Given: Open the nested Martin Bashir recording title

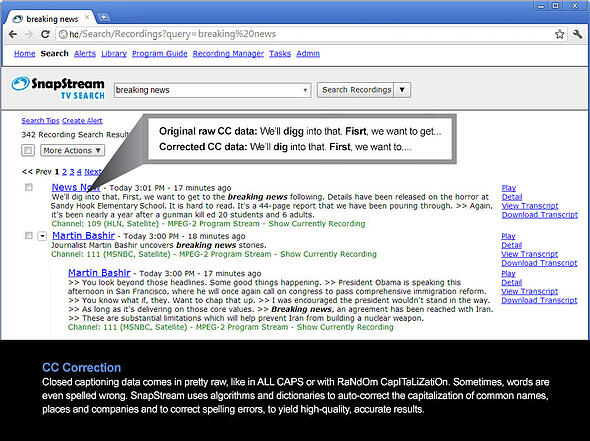Looking at the screenshot, I should [x=99, y=273].
